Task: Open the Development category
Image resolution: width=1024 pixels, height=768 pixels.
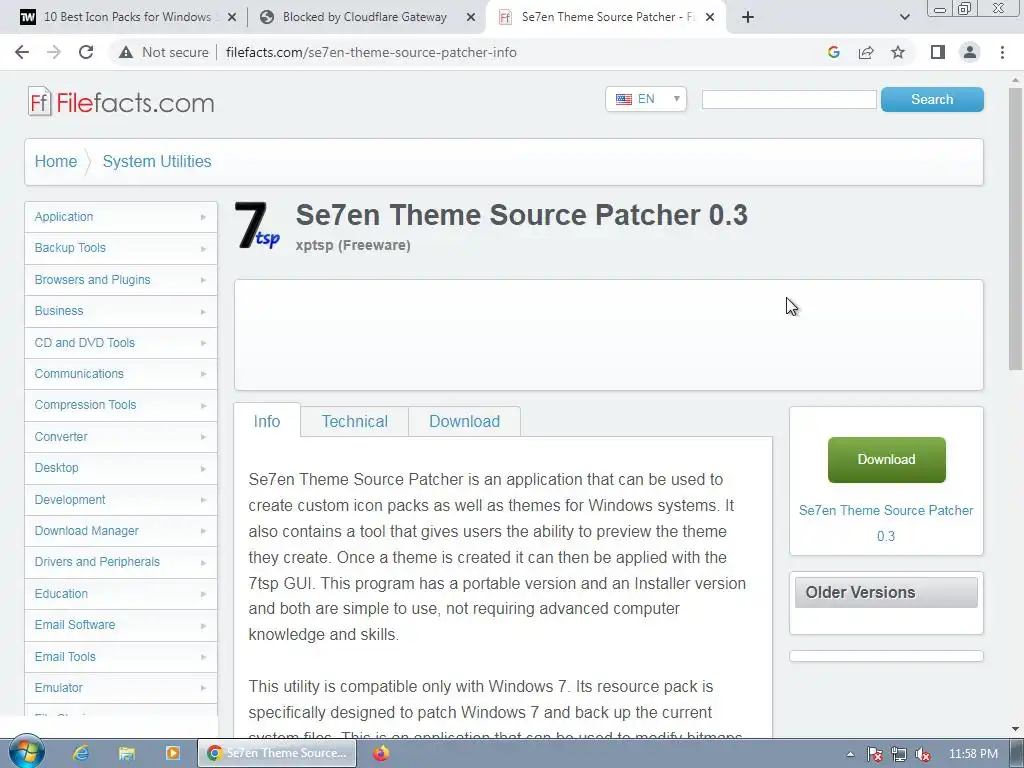Action: click(x=121, y=500)
